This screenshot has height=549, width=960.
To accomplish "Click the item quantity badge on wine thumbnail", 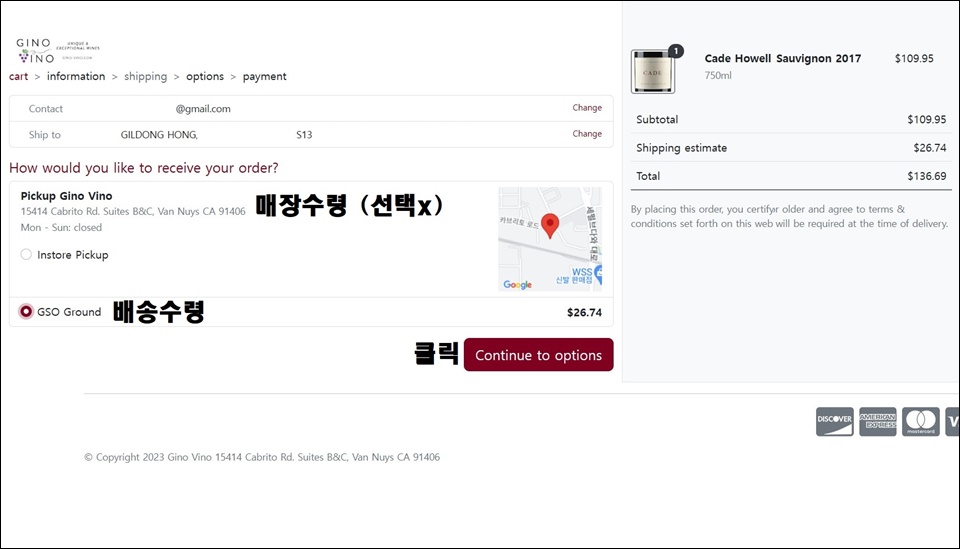I will pyautogui.click(x=675, y=51).
